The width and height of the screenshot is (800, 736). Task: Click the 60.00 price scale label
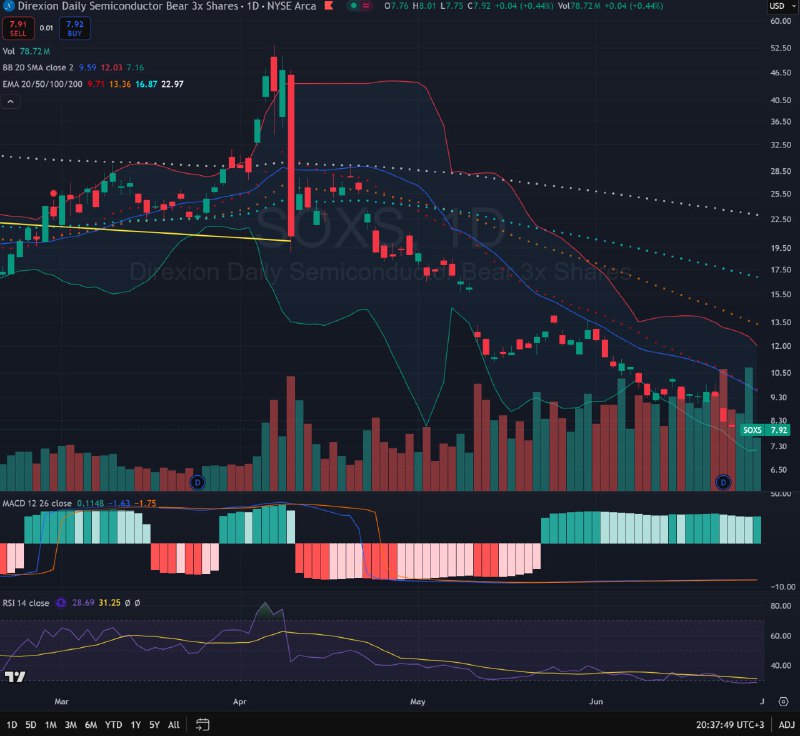(781, 21)
